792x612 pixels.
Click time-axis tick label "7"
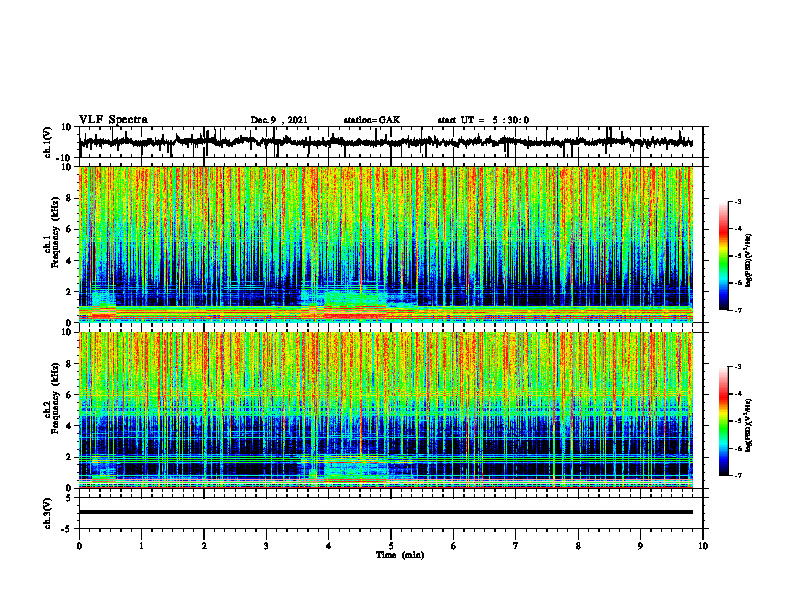516,546
